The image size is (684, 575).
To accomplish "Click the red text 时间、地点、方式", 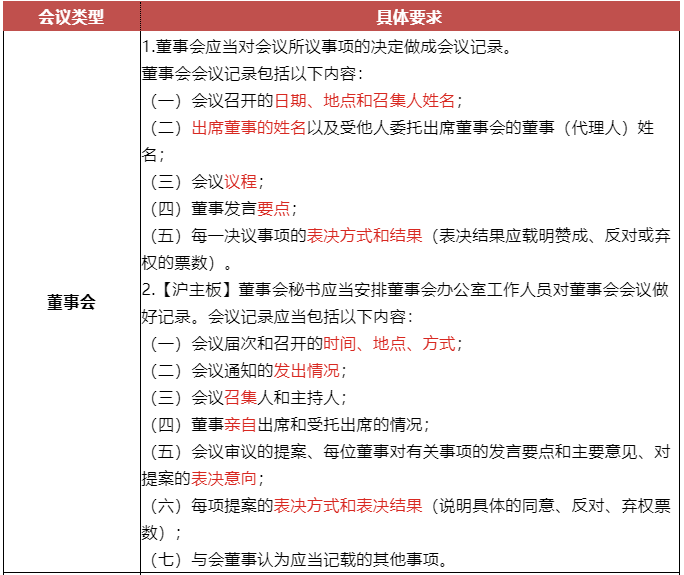I will 389,344.
